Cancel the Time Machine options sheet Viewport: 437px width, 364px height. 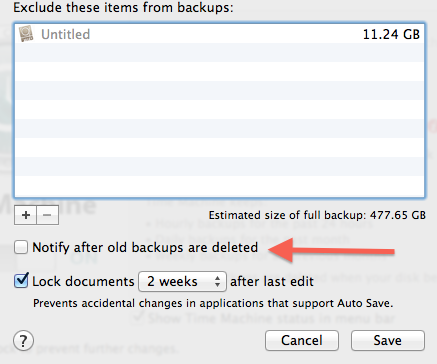point(302,340)
